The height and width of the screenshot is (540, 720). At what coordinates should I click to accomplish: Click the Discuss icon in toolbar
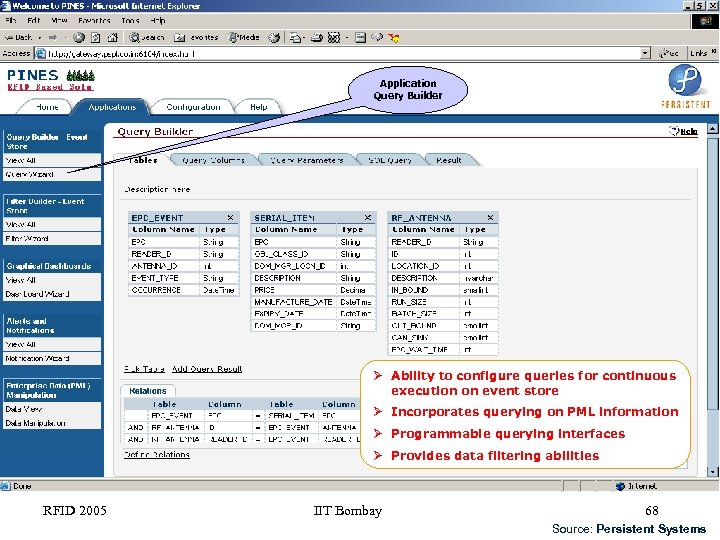point(360,38)
